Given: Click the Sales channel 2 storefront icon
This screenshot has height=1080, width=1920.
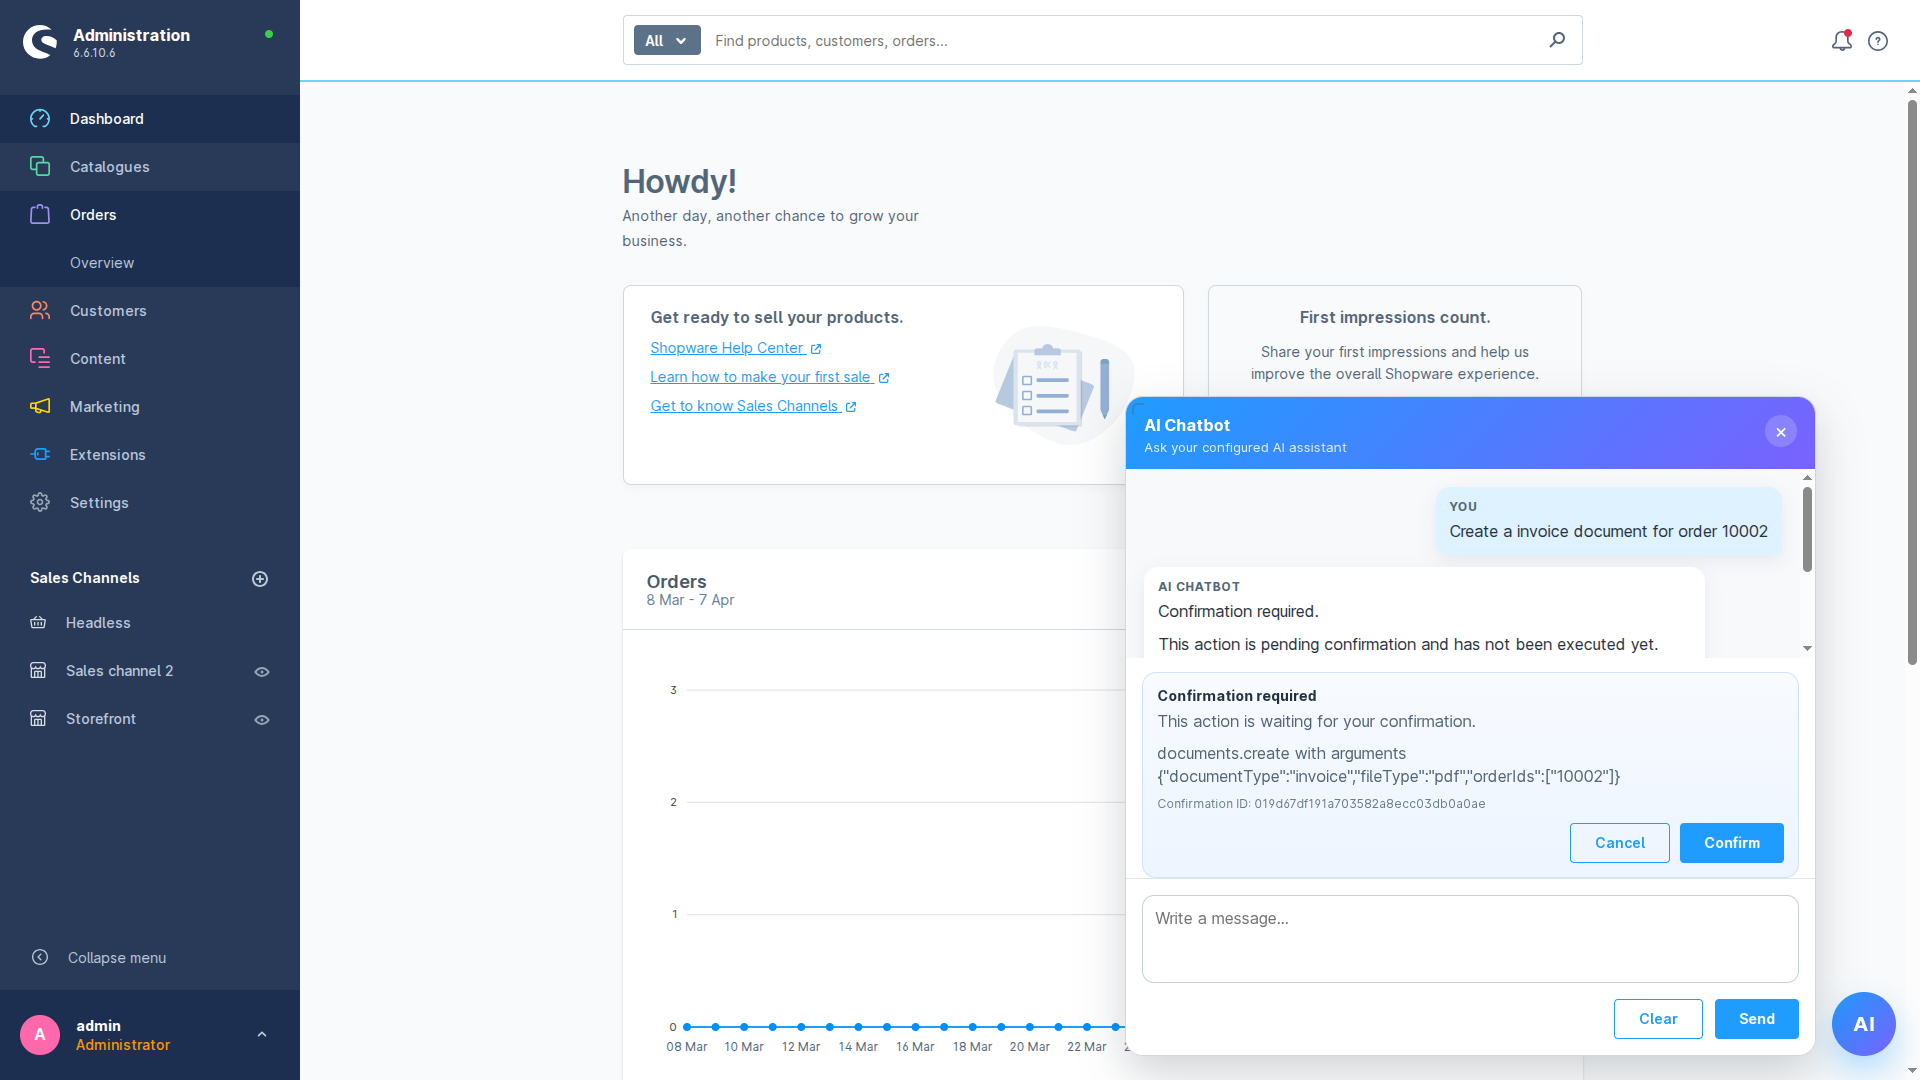Looking at the screenshot, I should 38,671.
